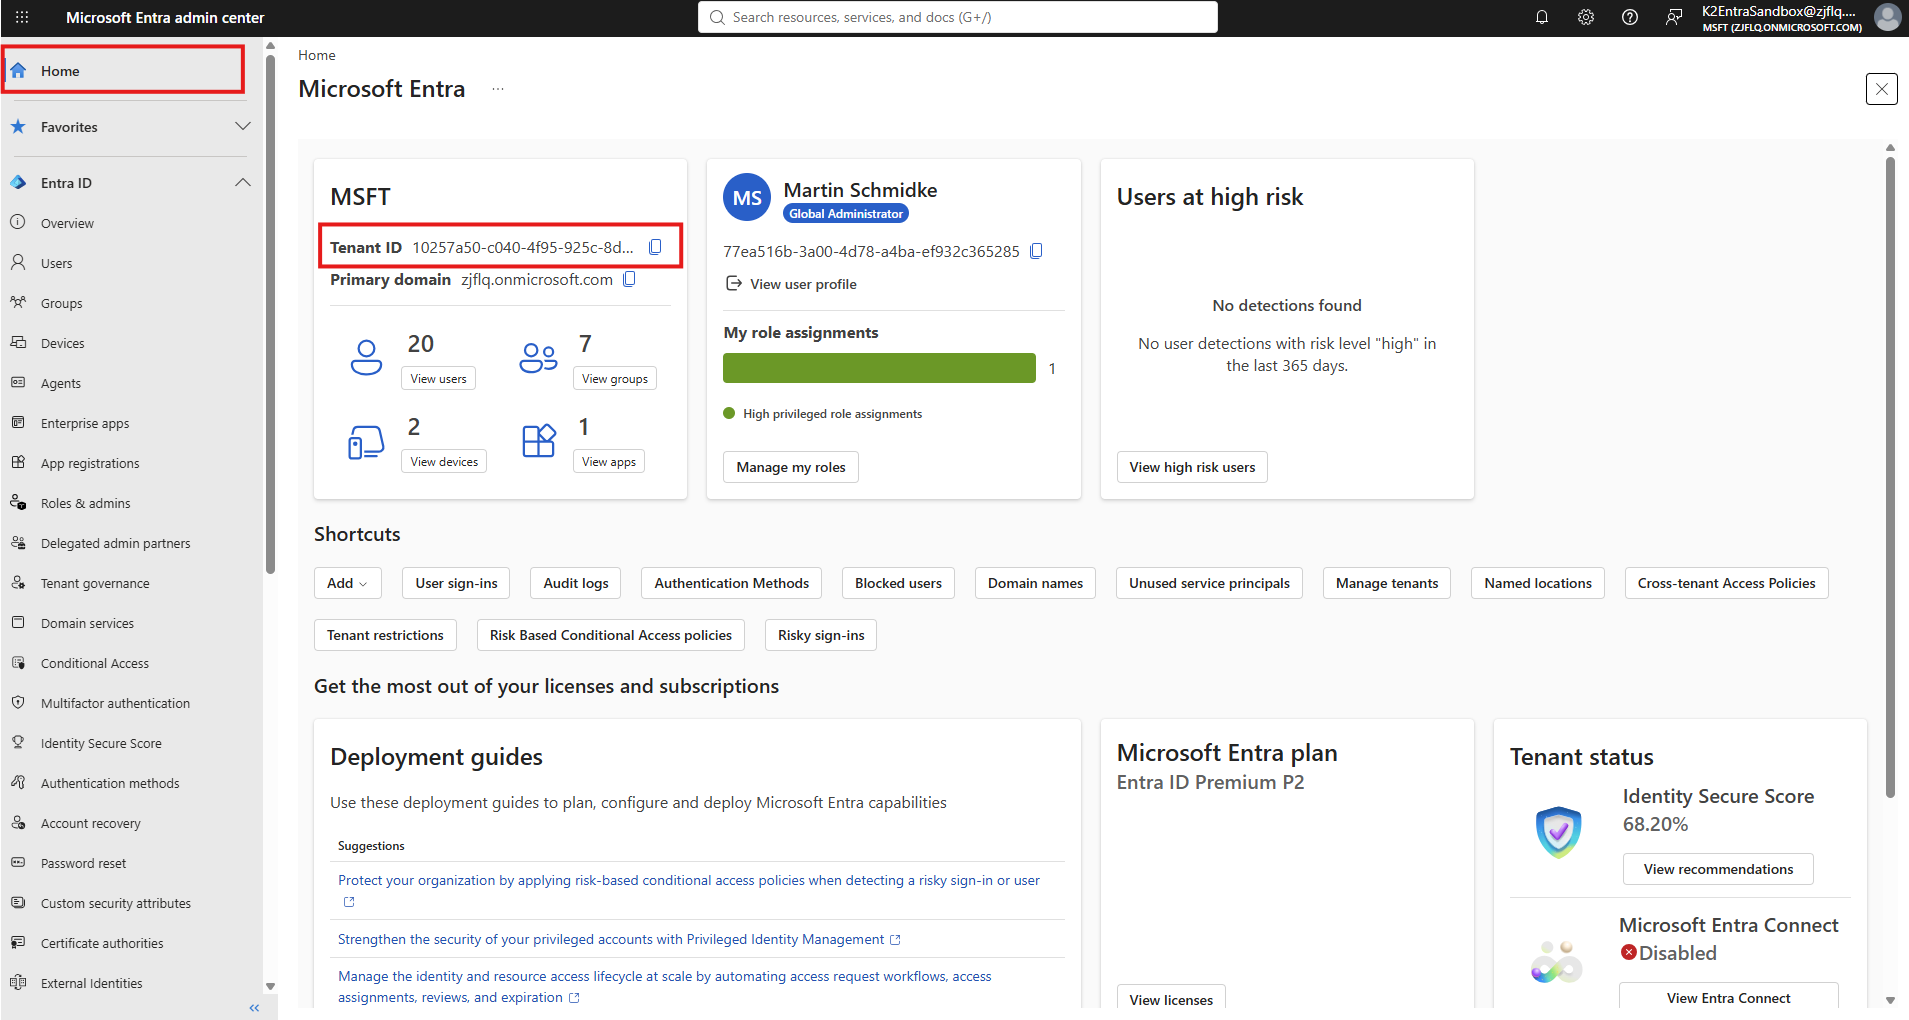The height and width of the screenshot is (1020, 1909).
Task: Open the help question mark icon
Action: [x=1630, y=17]
